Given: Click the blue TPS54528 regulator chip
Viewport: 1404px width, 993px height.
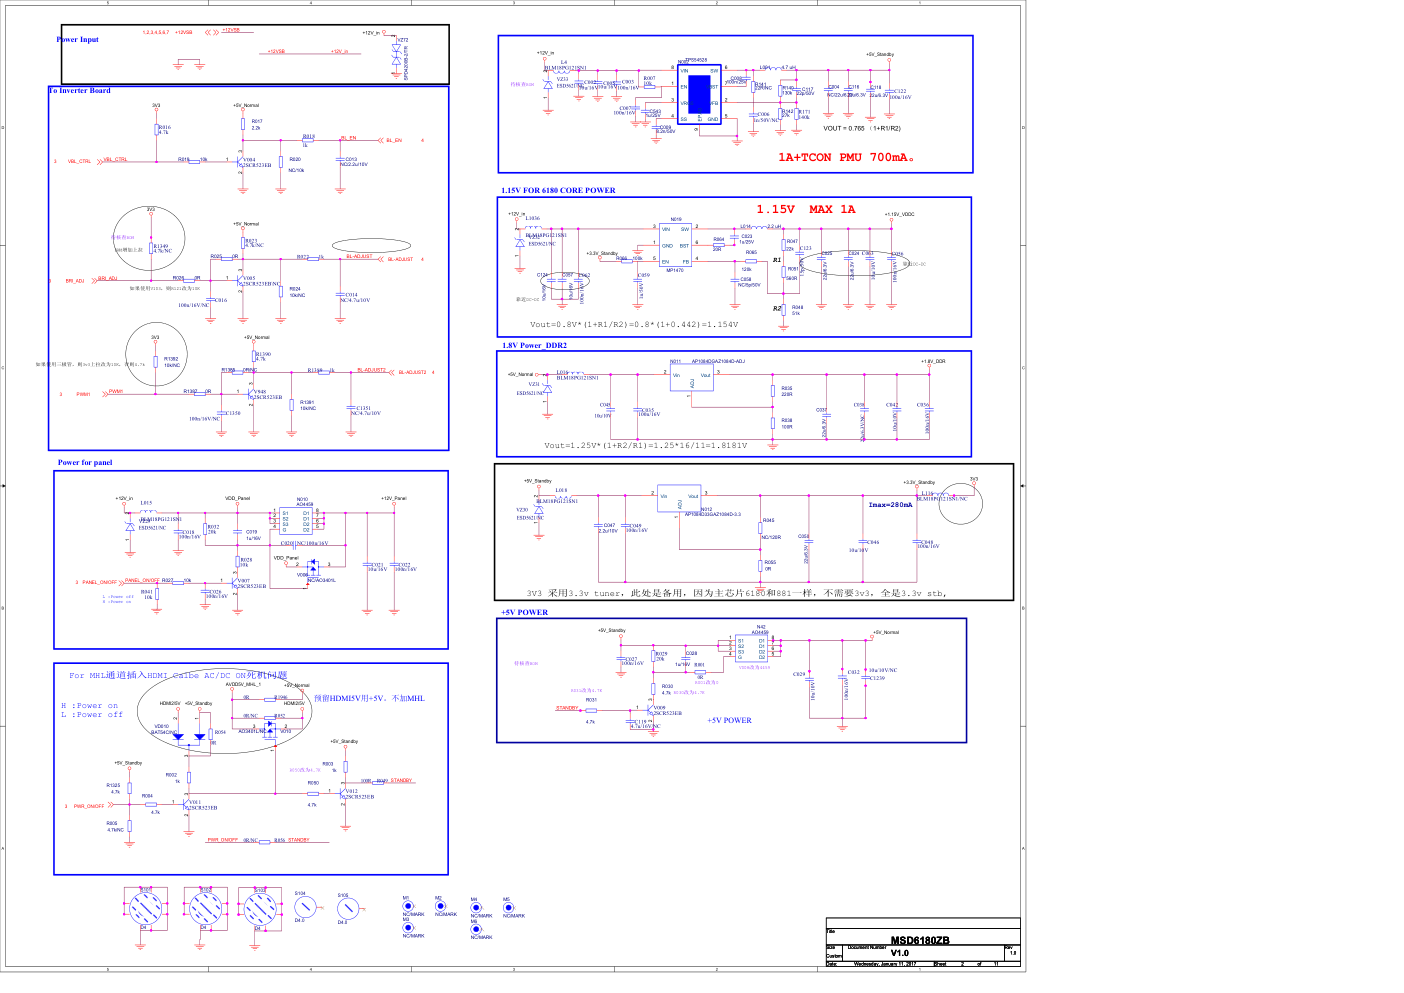Looking at the screenshot, I should pos(699,95).
